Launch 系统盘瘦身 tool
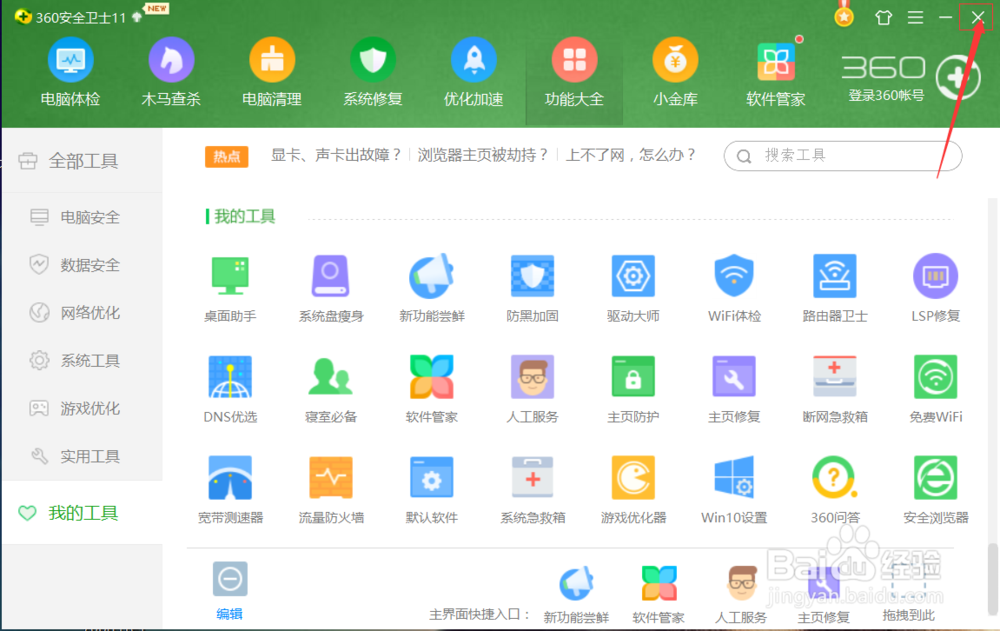The width and height of the screenshot is (1000, 631). (331, 288)
